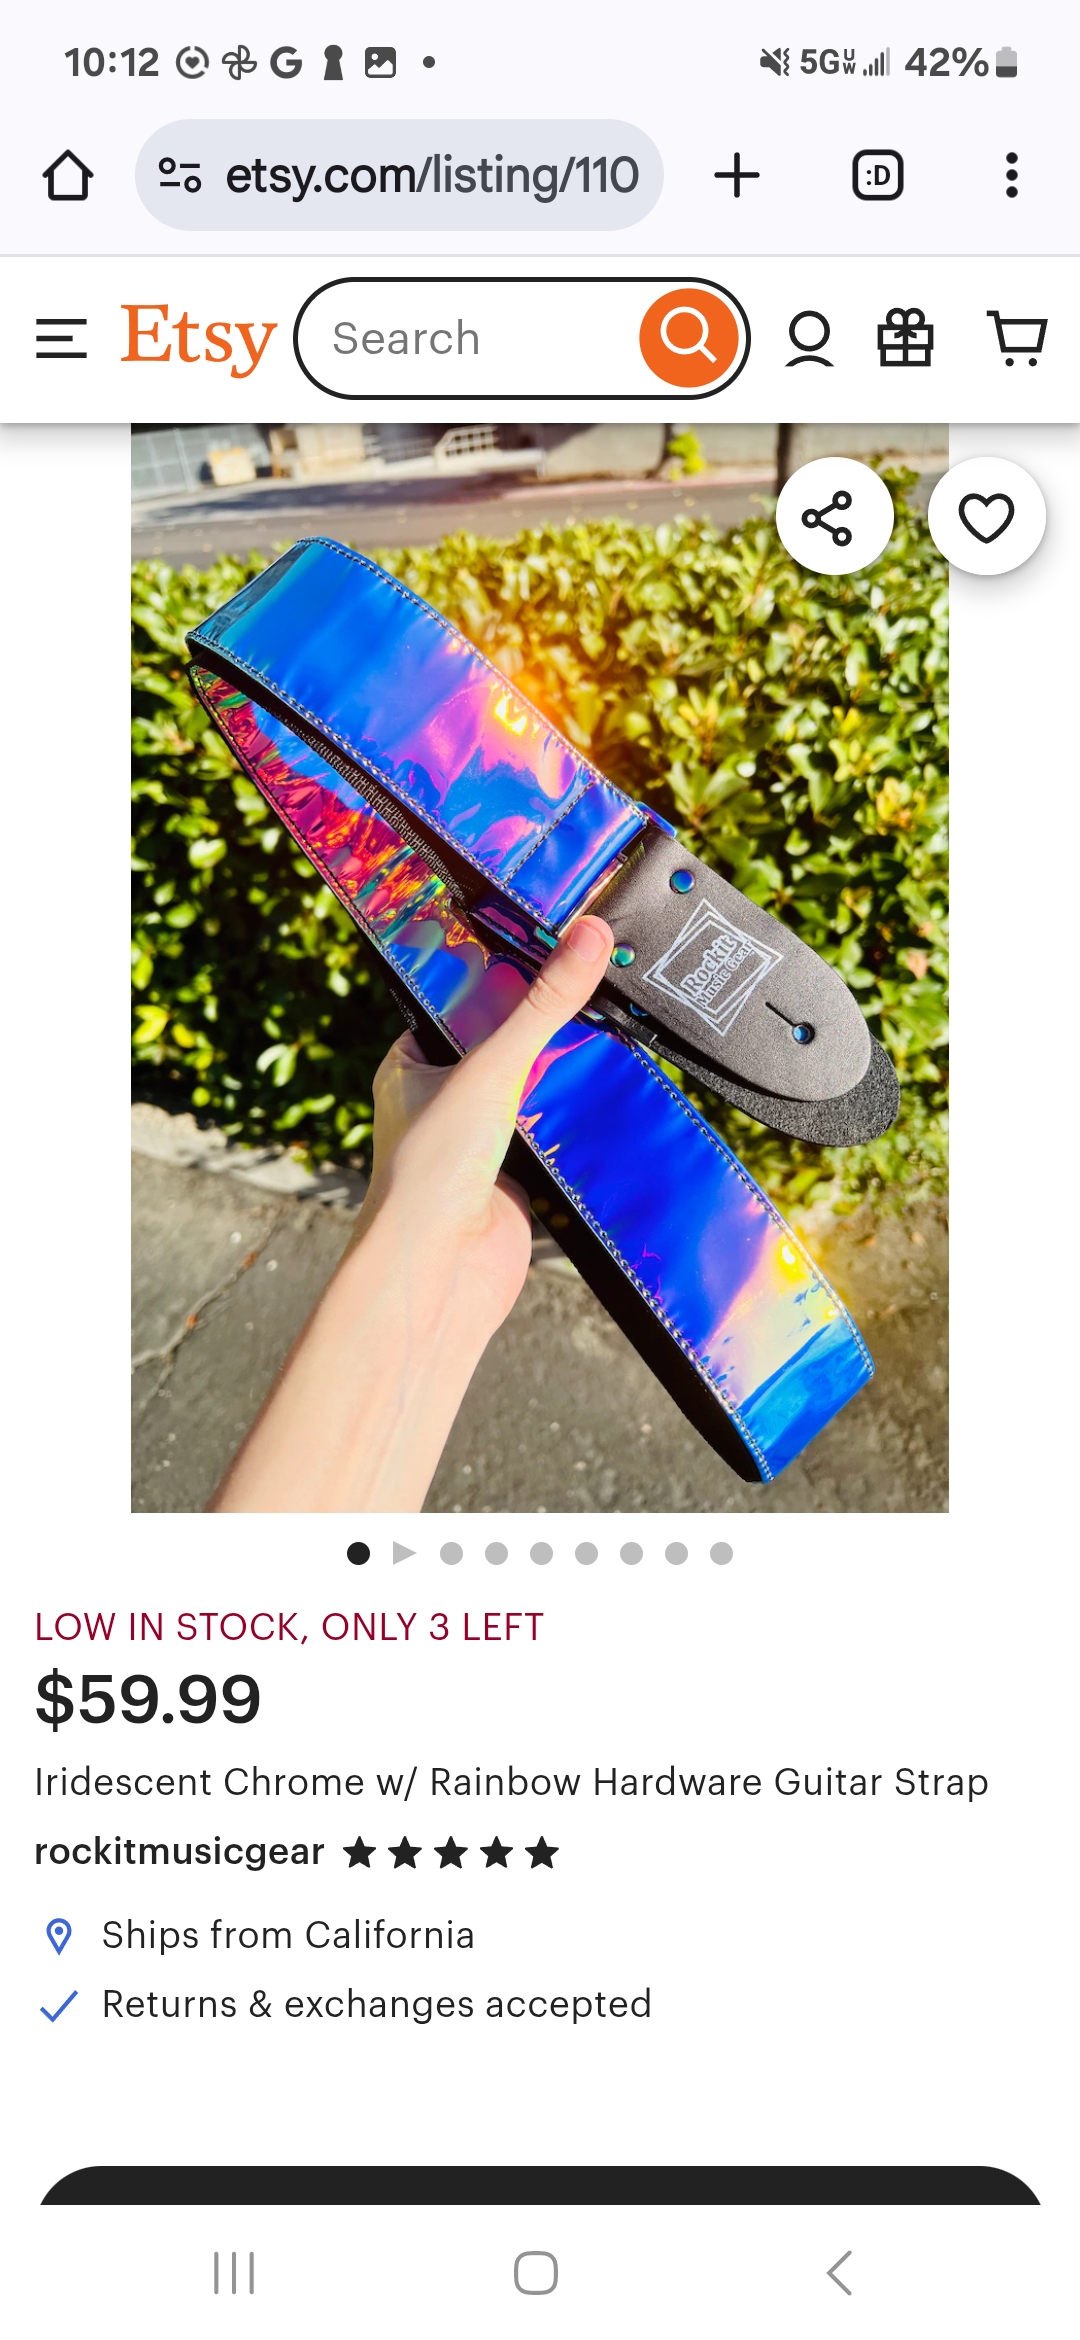Open browser three-dot overflow menu

tap(1012, 176)
